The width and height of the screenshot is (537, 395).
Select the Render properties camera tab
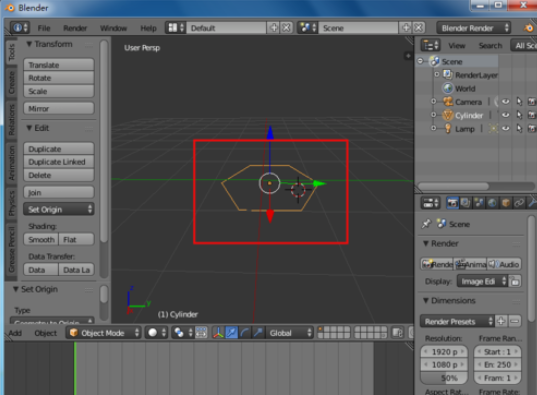tap(452, 203)
